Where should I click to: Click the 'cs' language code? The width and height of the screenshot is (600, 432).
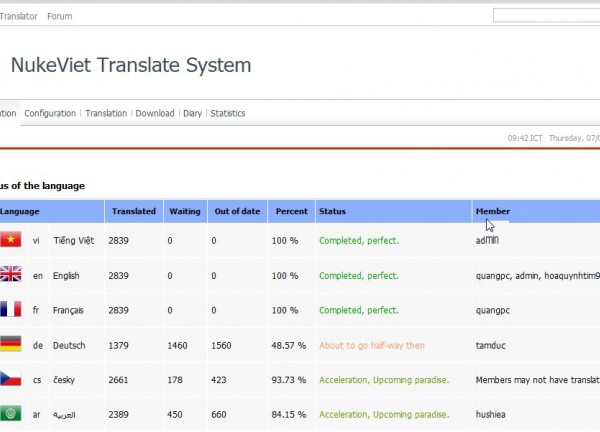[x=37, y=380]
